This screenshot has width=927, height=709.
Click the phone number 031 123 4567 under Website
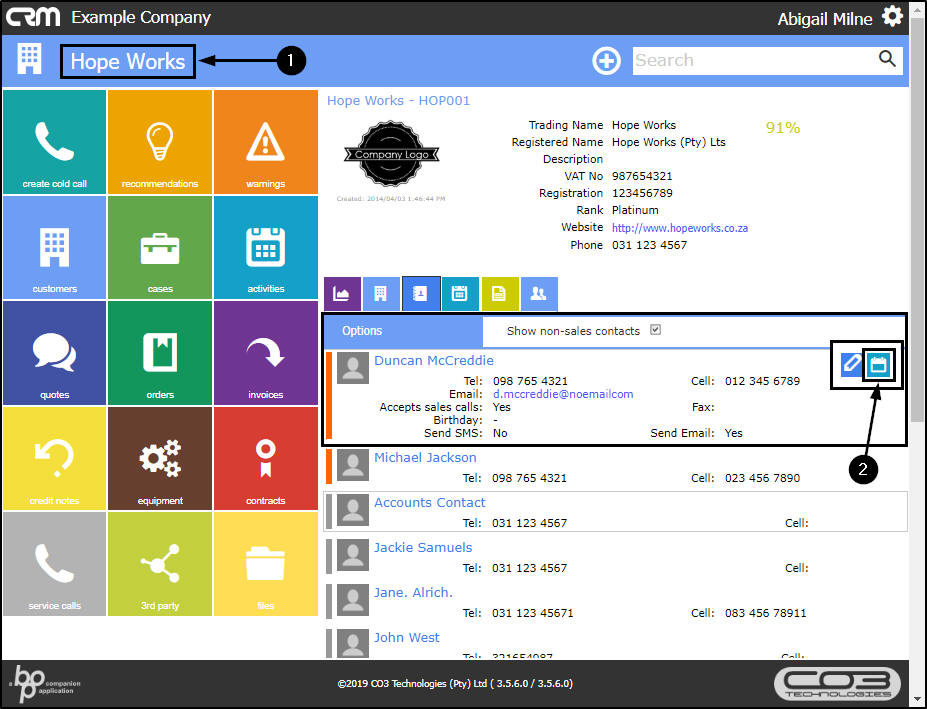click(649, 245)
